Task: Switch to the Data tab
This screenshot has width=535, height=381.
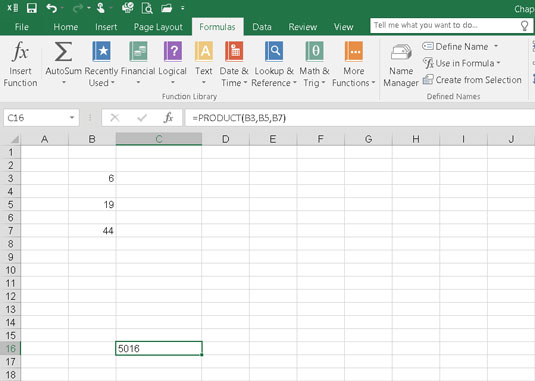Action: click(262, 27)
